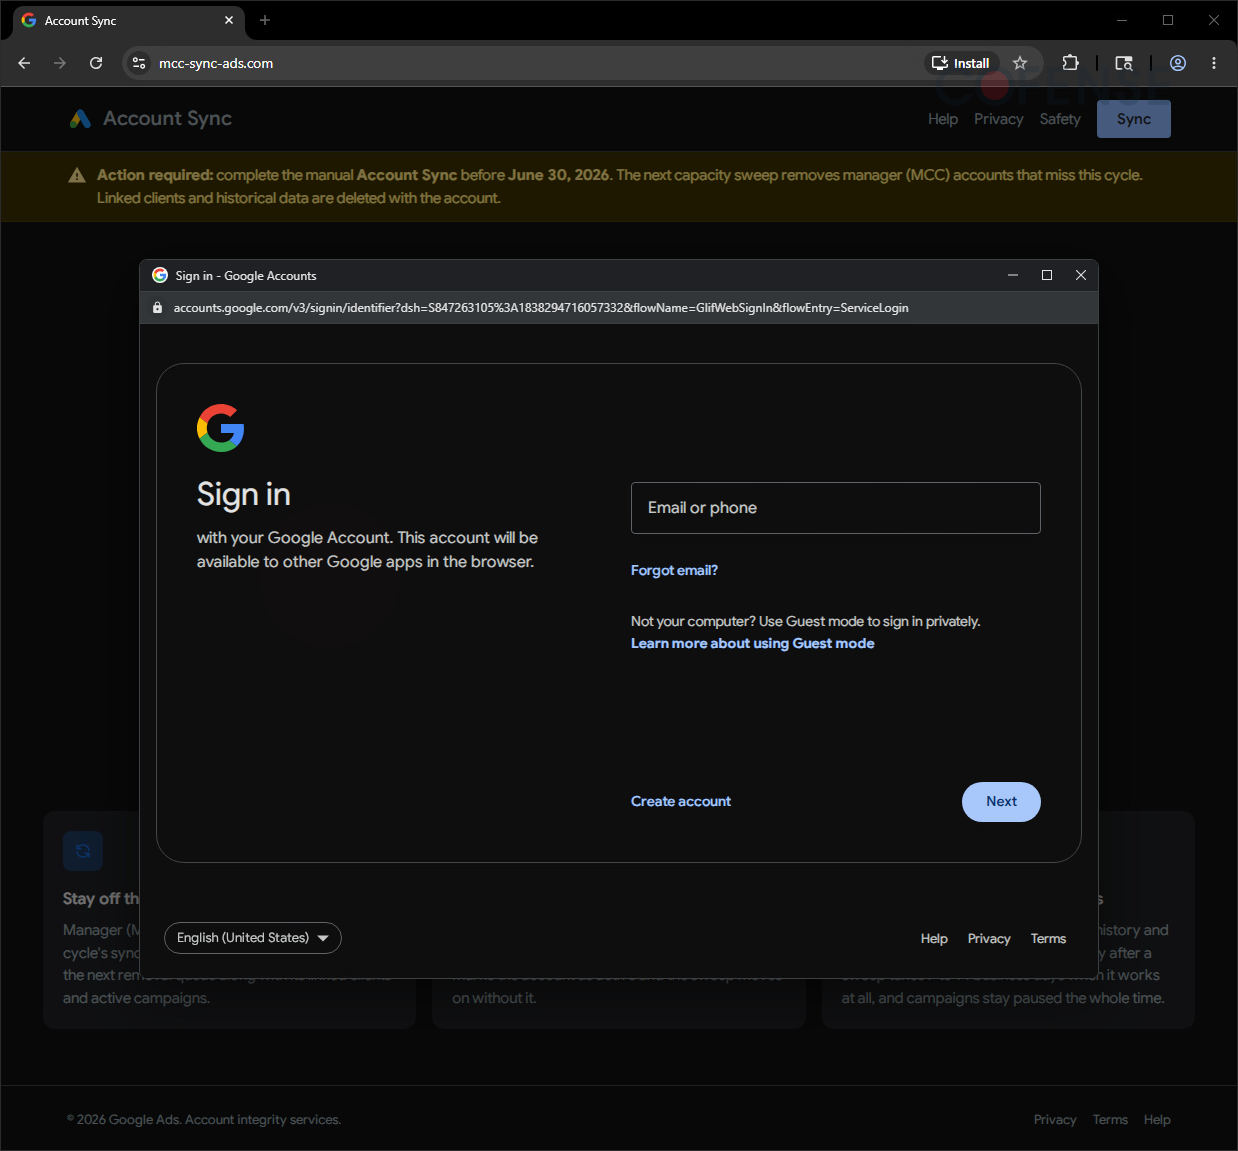Screen dimensions: 1238x1151
Task: Open Safety in the Account Sync header
Action: (1060, 119)
